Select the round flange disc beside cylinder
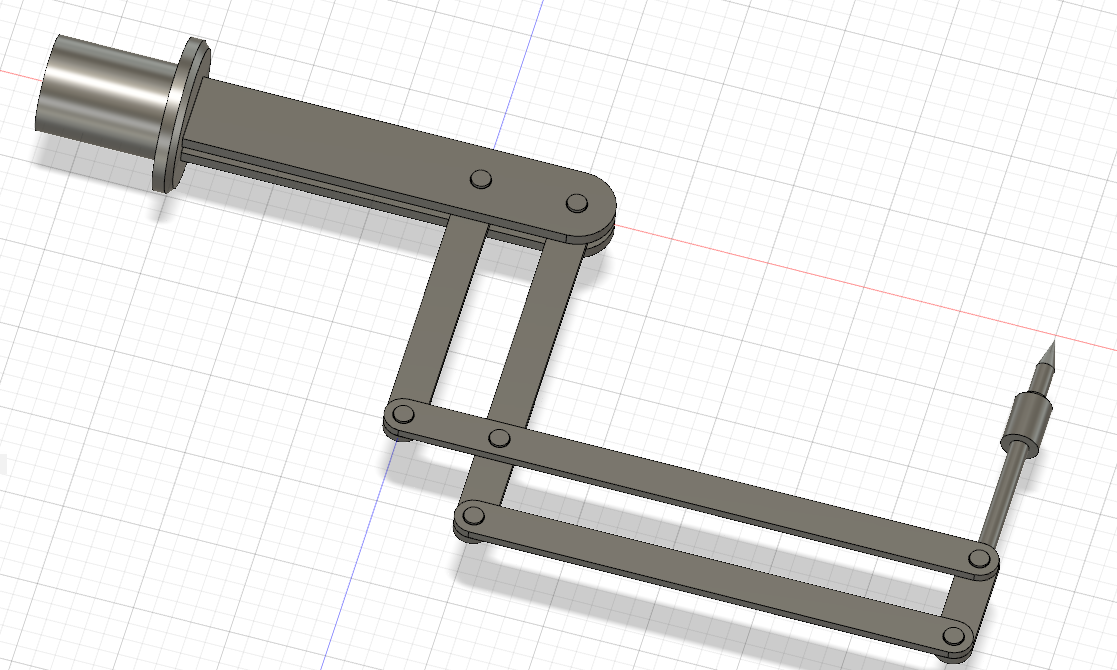This screenshot has height=670, width=1117. [x=181, y=114]
